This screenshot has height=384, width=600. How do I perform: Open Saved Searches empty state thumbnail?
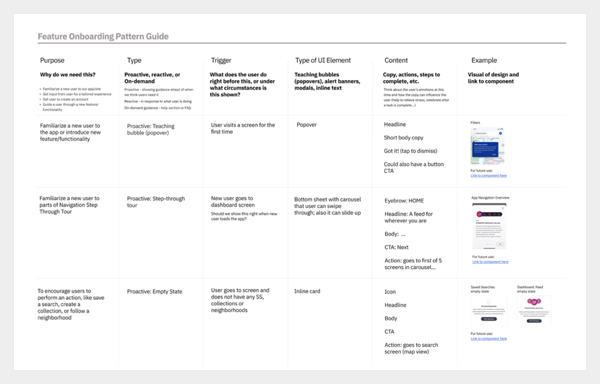[489, 311]
